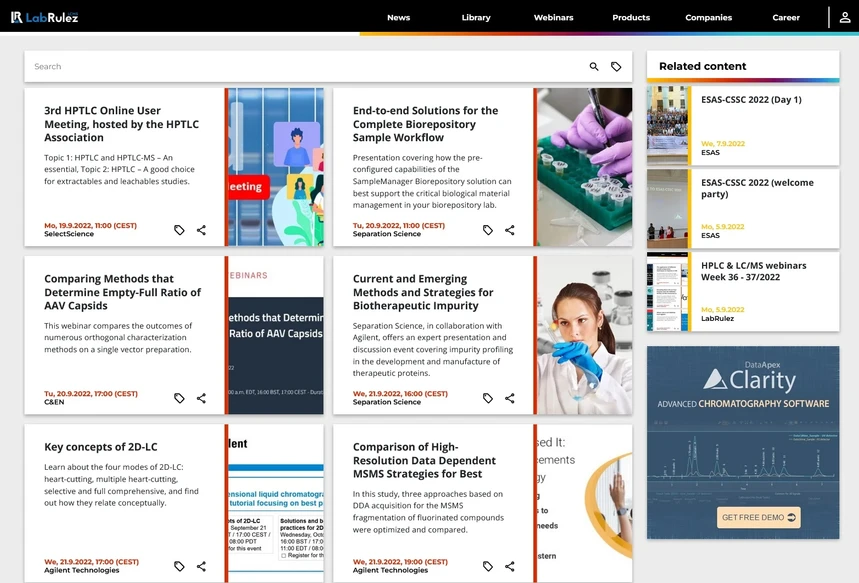Open Comparing Methods Empty-Full Ratio AAV title
The image size is (859, 583).
click(122, 293)
